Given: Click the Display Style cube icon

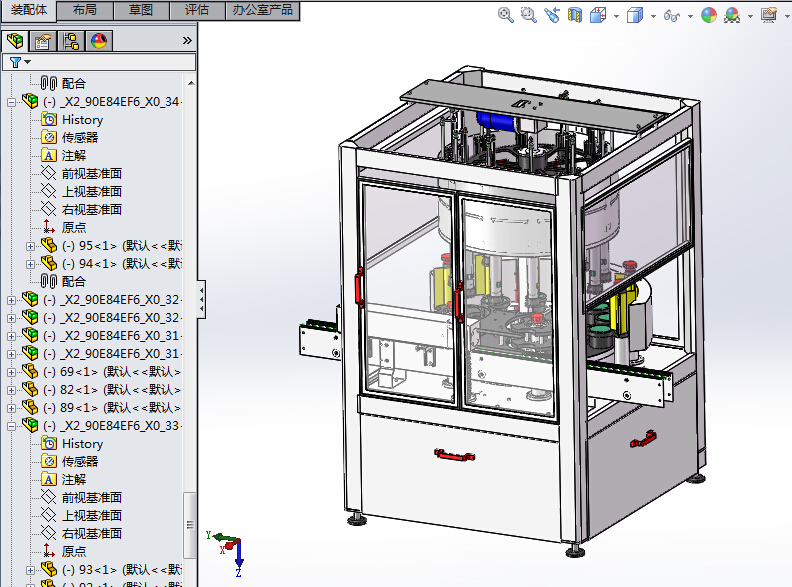Looking at the screenshot, I should click(x=635, y=15).
